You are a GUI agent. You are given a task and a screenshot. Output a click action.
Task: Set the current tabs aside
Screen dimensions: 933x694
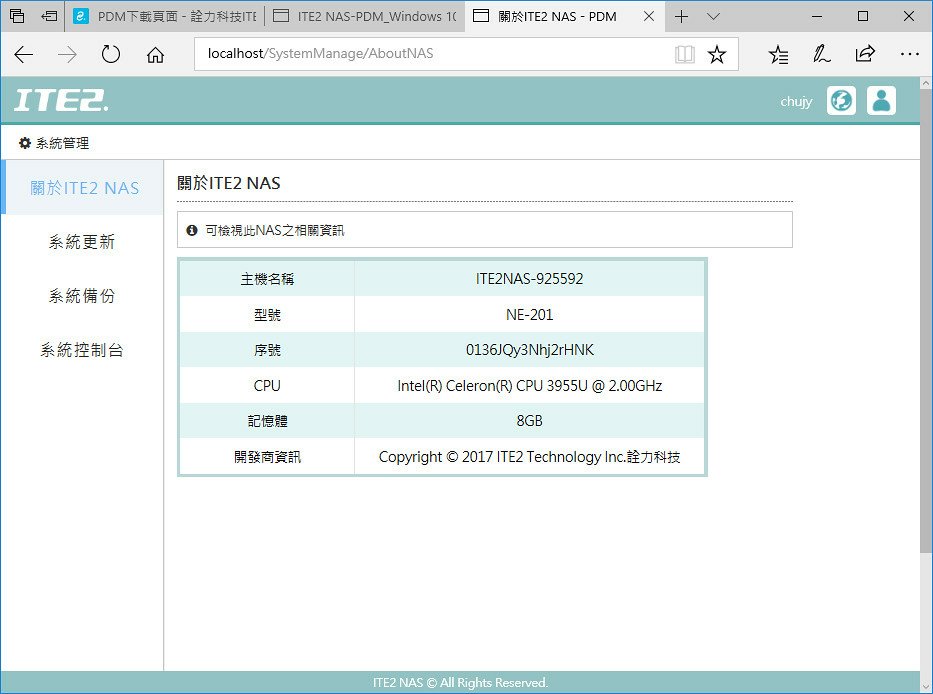pos(49,16)
